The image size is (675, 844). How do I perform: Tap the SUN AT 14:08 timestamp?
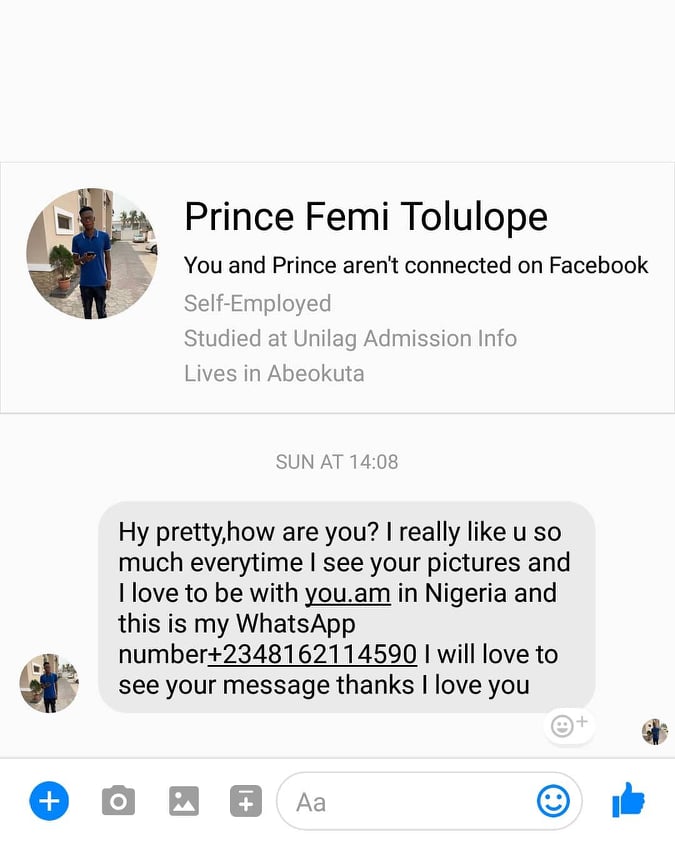337,462
